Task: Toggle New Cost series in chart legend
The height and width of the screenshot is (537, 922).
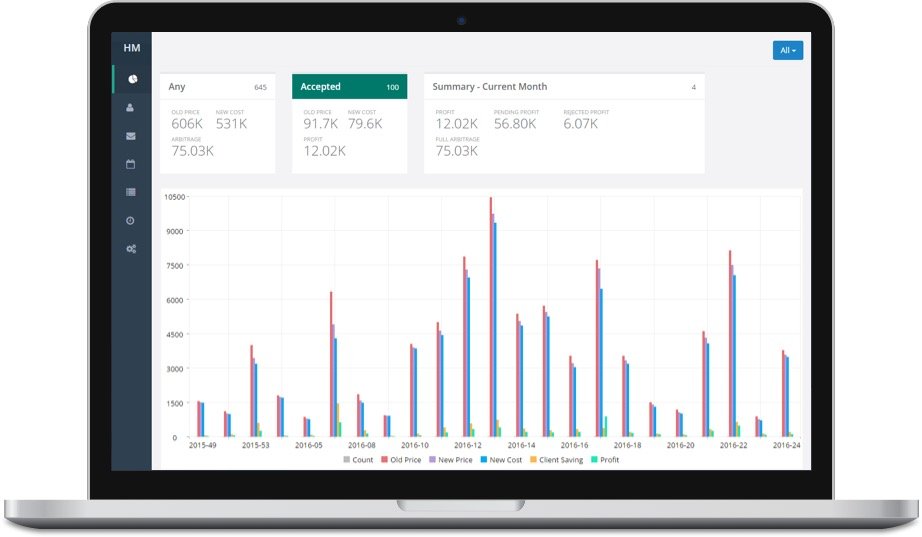Action: pos(501,460)
